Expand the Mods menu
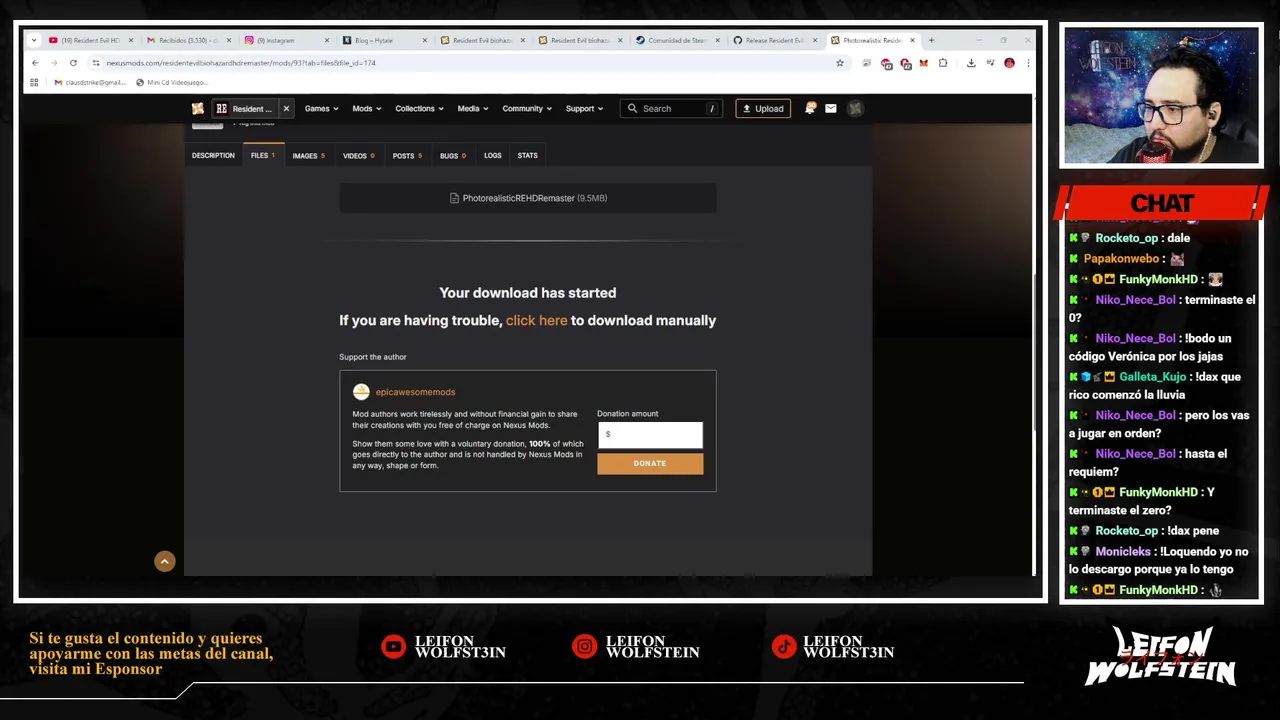The height and width of the screenshot is (720, 1280). [x=366, y=108]
